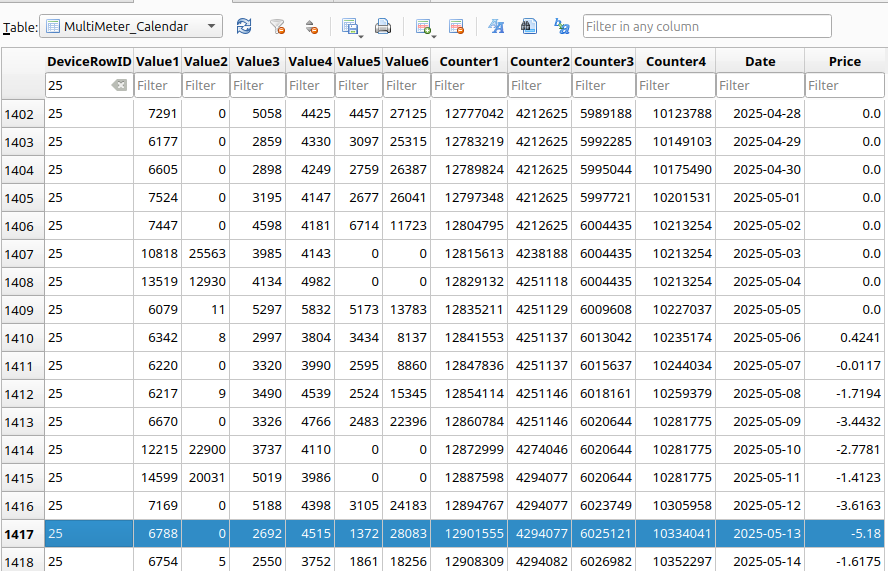
Task: Select row header 1414
Action: point(23,450)
